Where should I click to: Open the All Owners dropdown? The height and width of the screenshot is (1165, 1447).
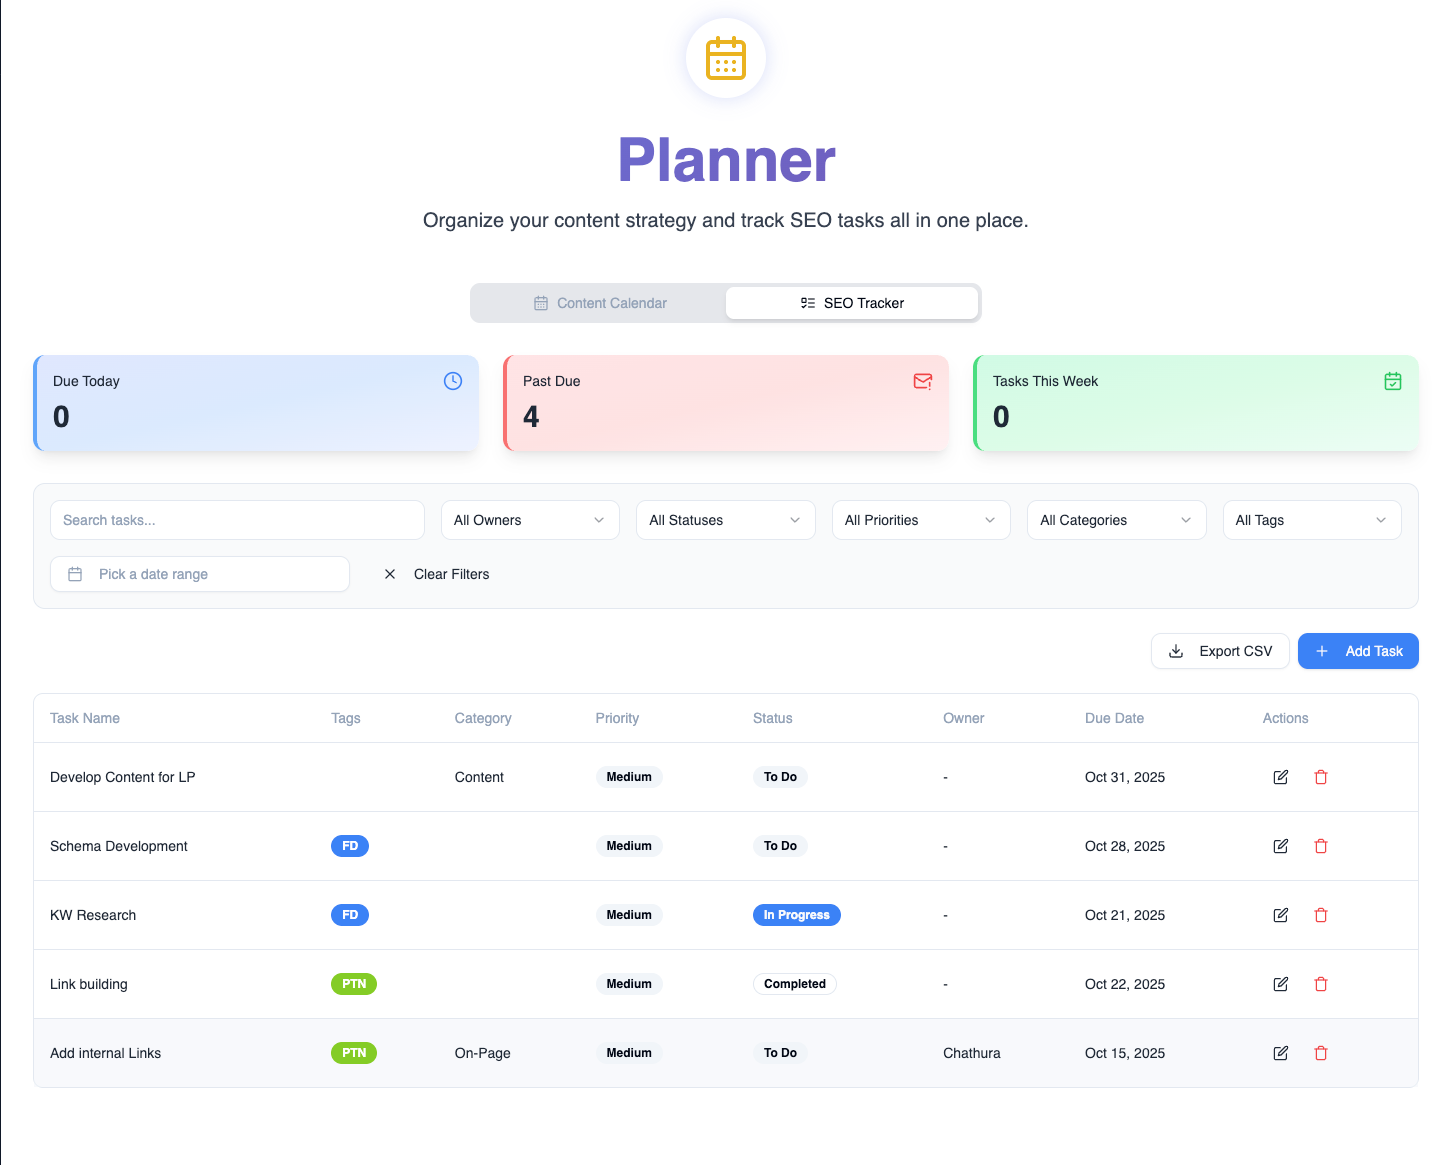[x=530, y=520]
